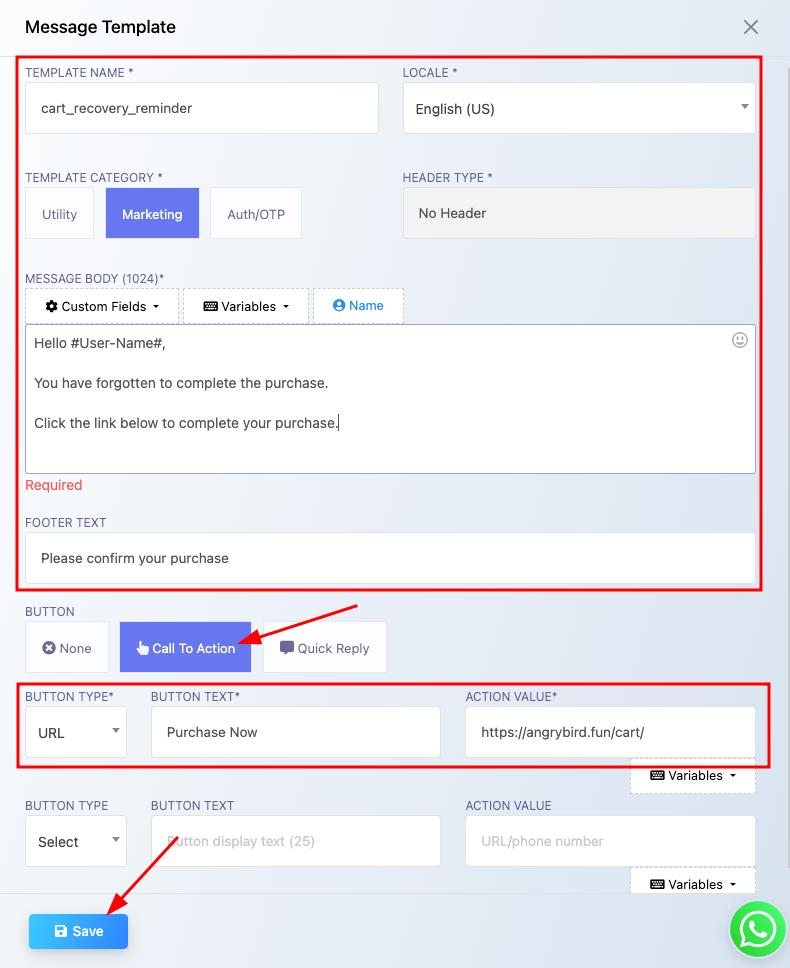Expand the Custom Fields dropdown
This screenshot has width=790, height=968.
(102, 306)
